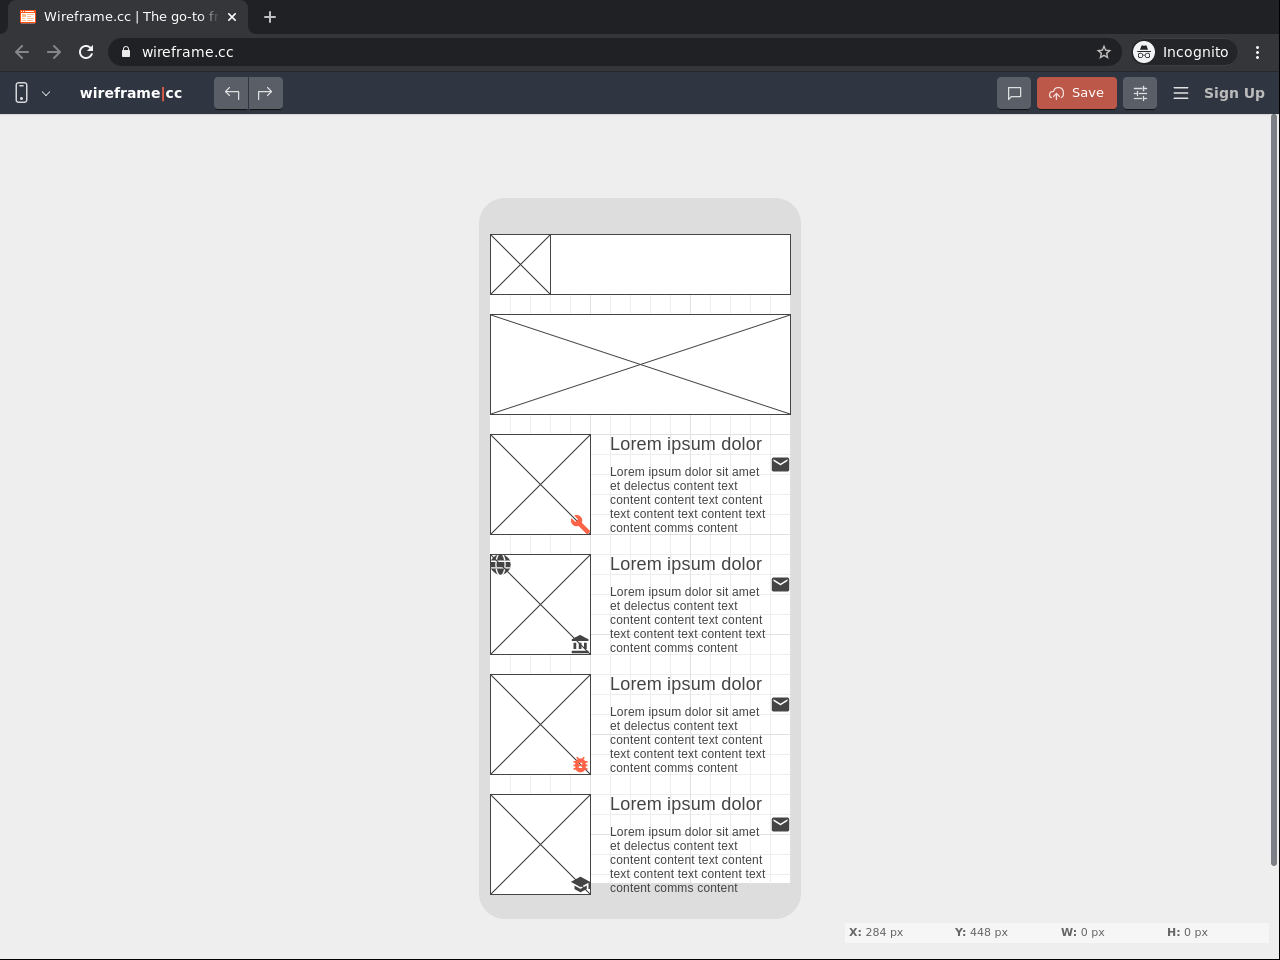The image size is (1280, 960).
Task: Go back in browser history
Action: coord(22,52)
